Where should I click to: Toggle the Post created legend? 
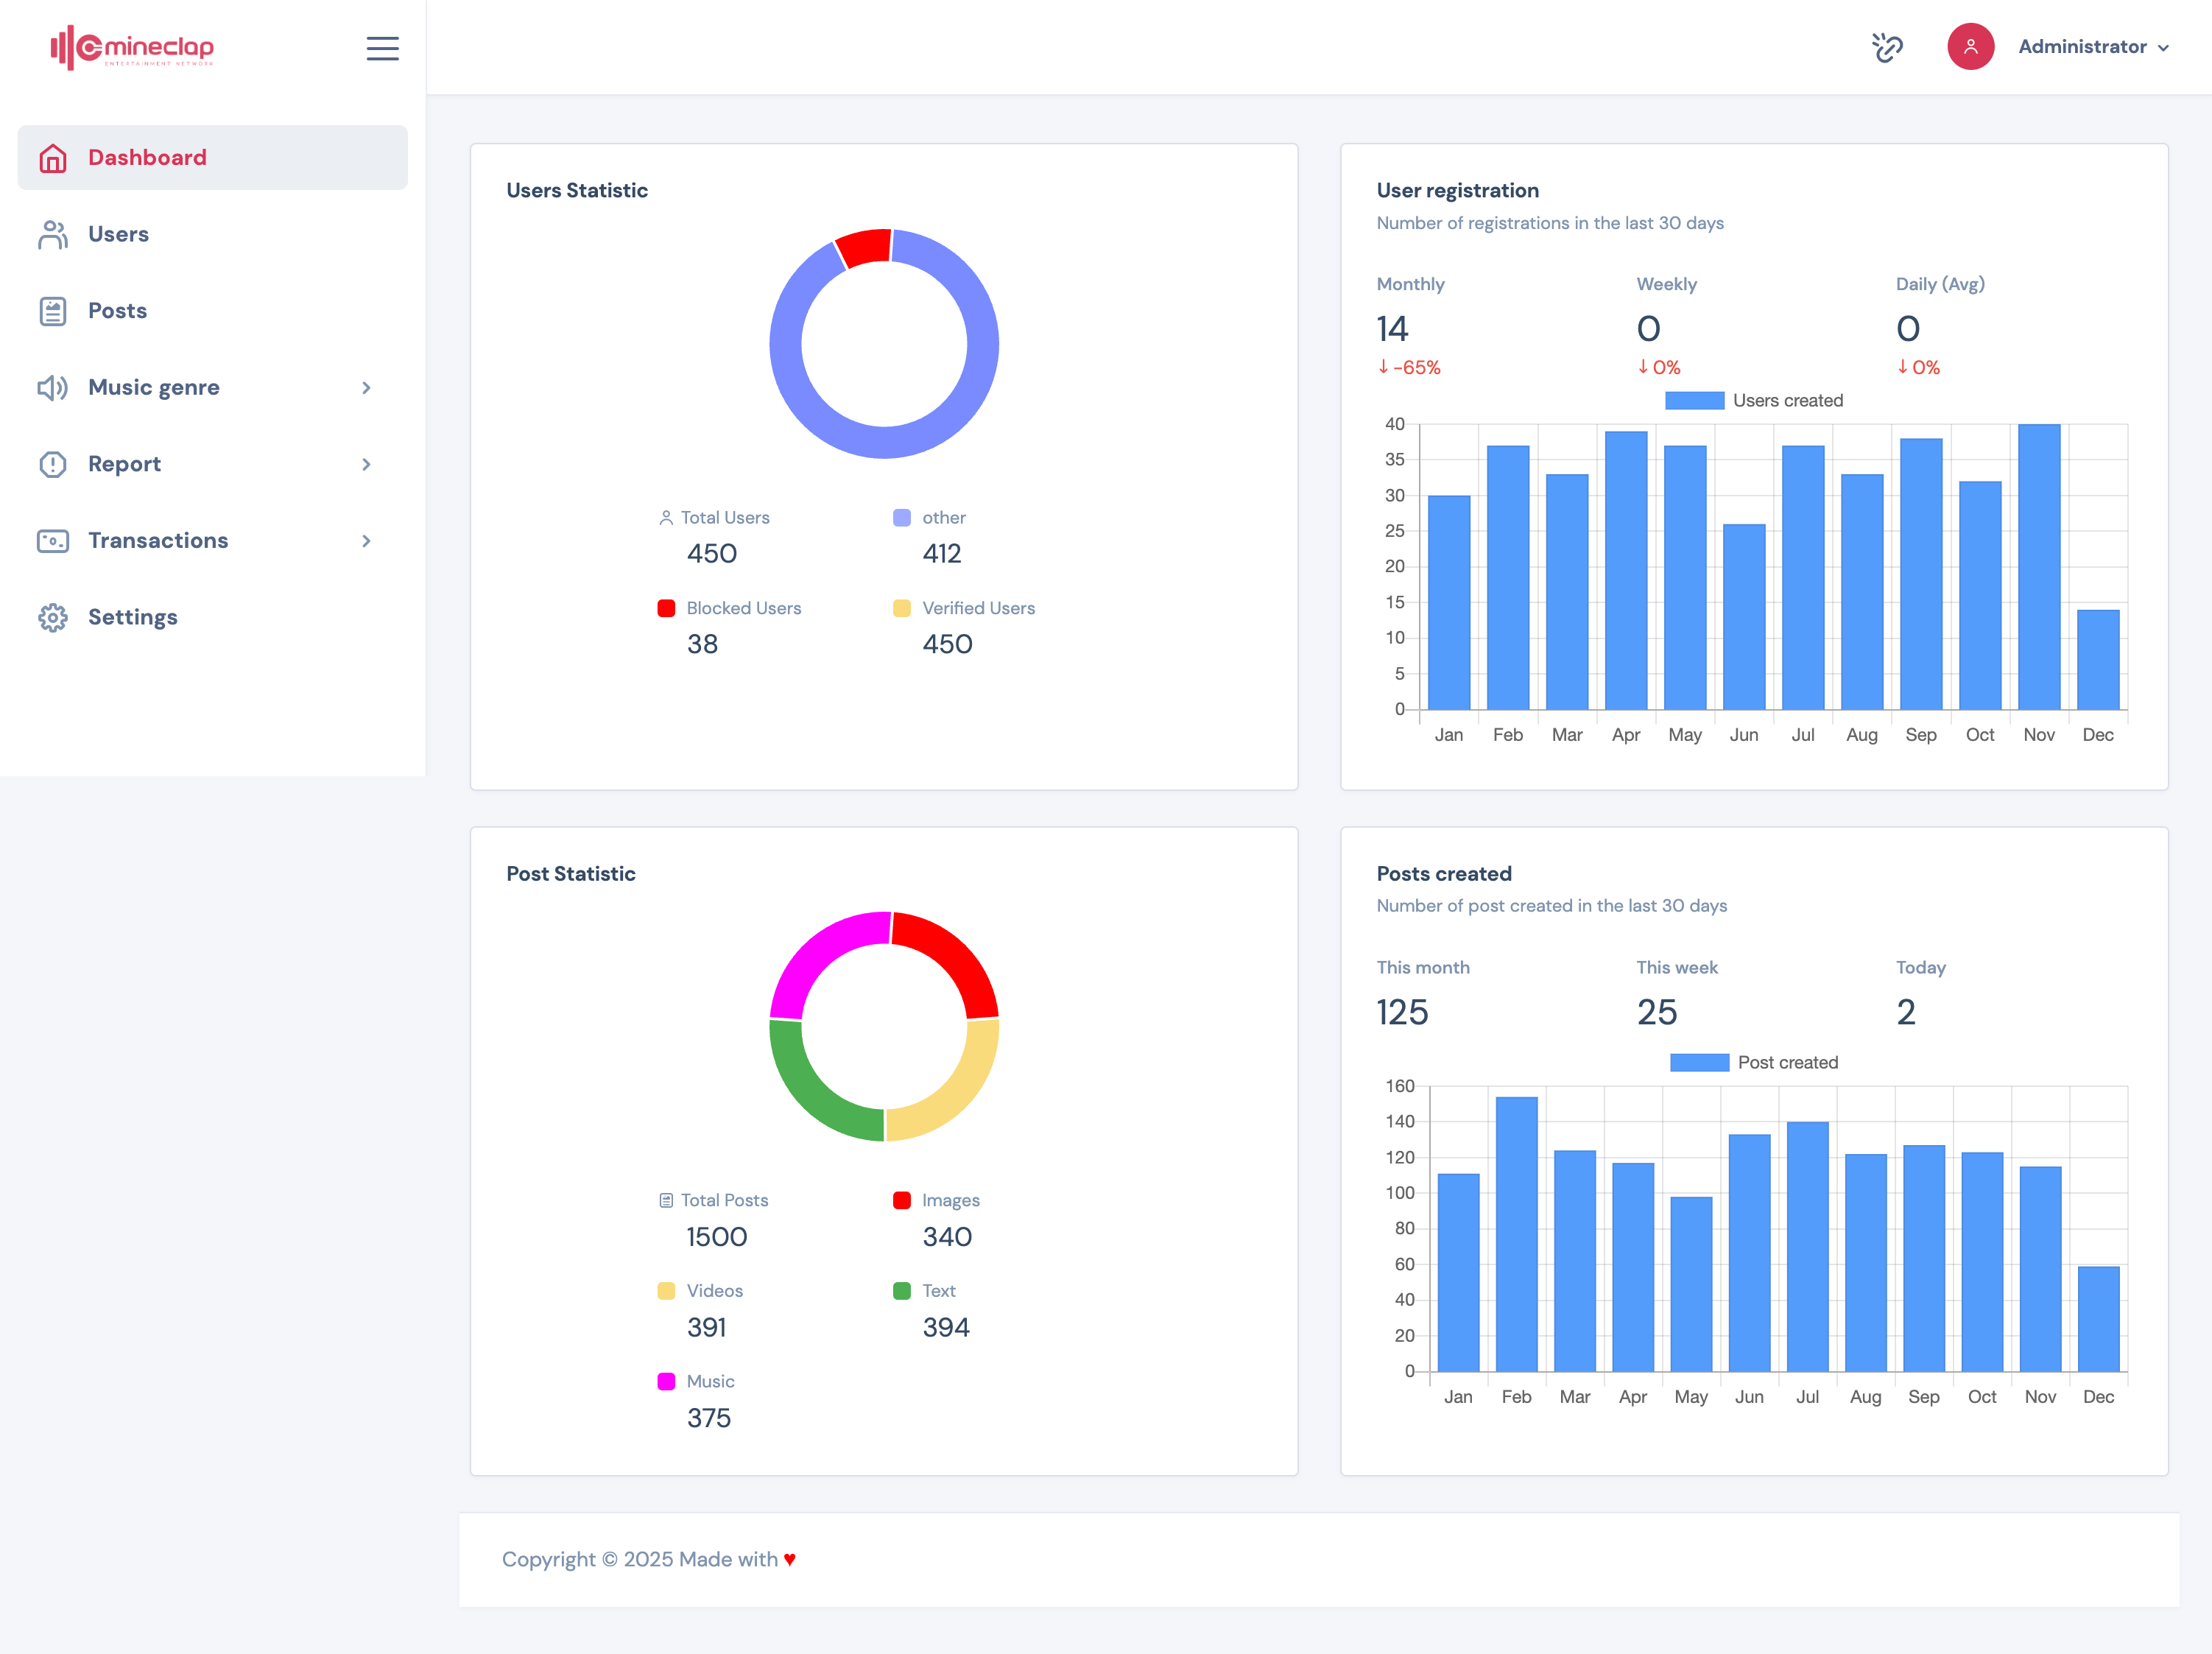tap(1754, 1062)
